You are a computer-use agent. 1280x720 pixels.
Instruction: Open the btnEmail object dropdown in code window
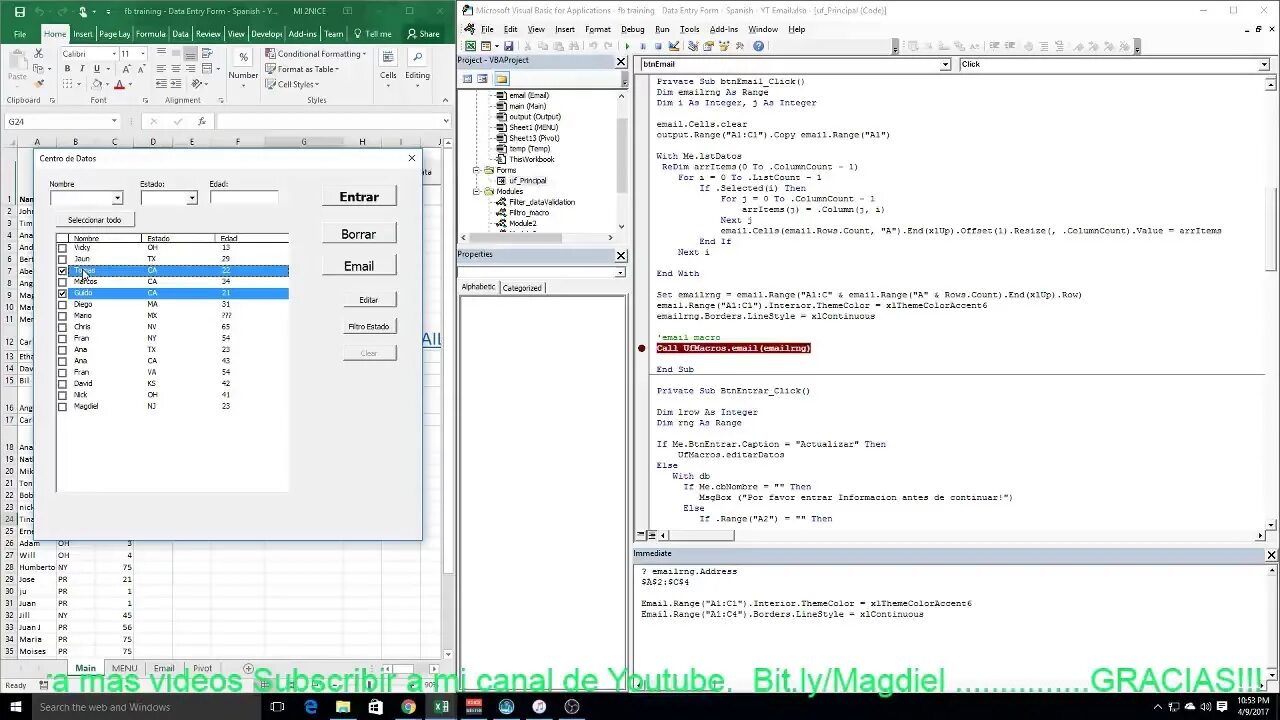coord(945,64)
